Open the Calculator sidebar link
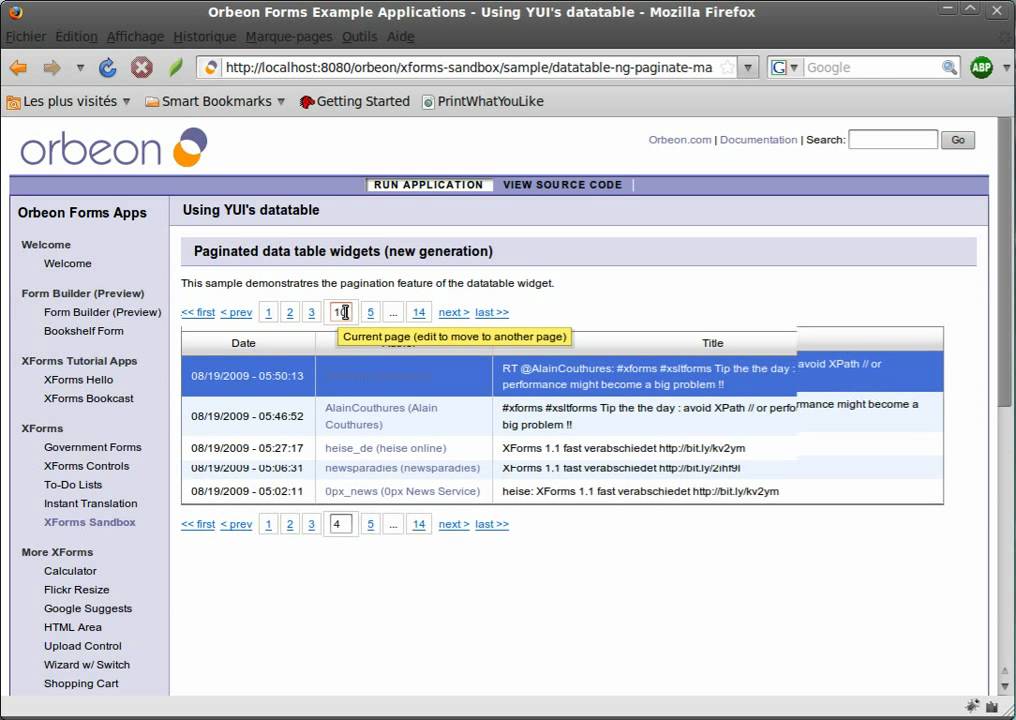 click(70, 571)
